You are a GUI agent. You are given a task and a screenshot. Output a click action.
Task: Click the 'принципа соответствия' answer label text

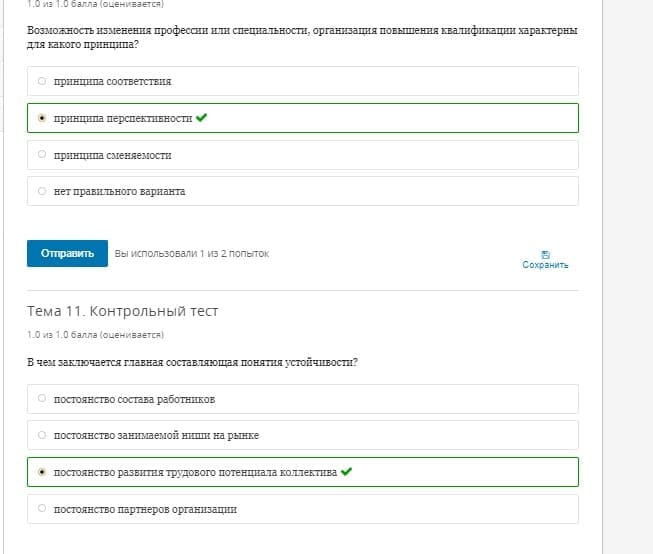click(x=112, y=81)
